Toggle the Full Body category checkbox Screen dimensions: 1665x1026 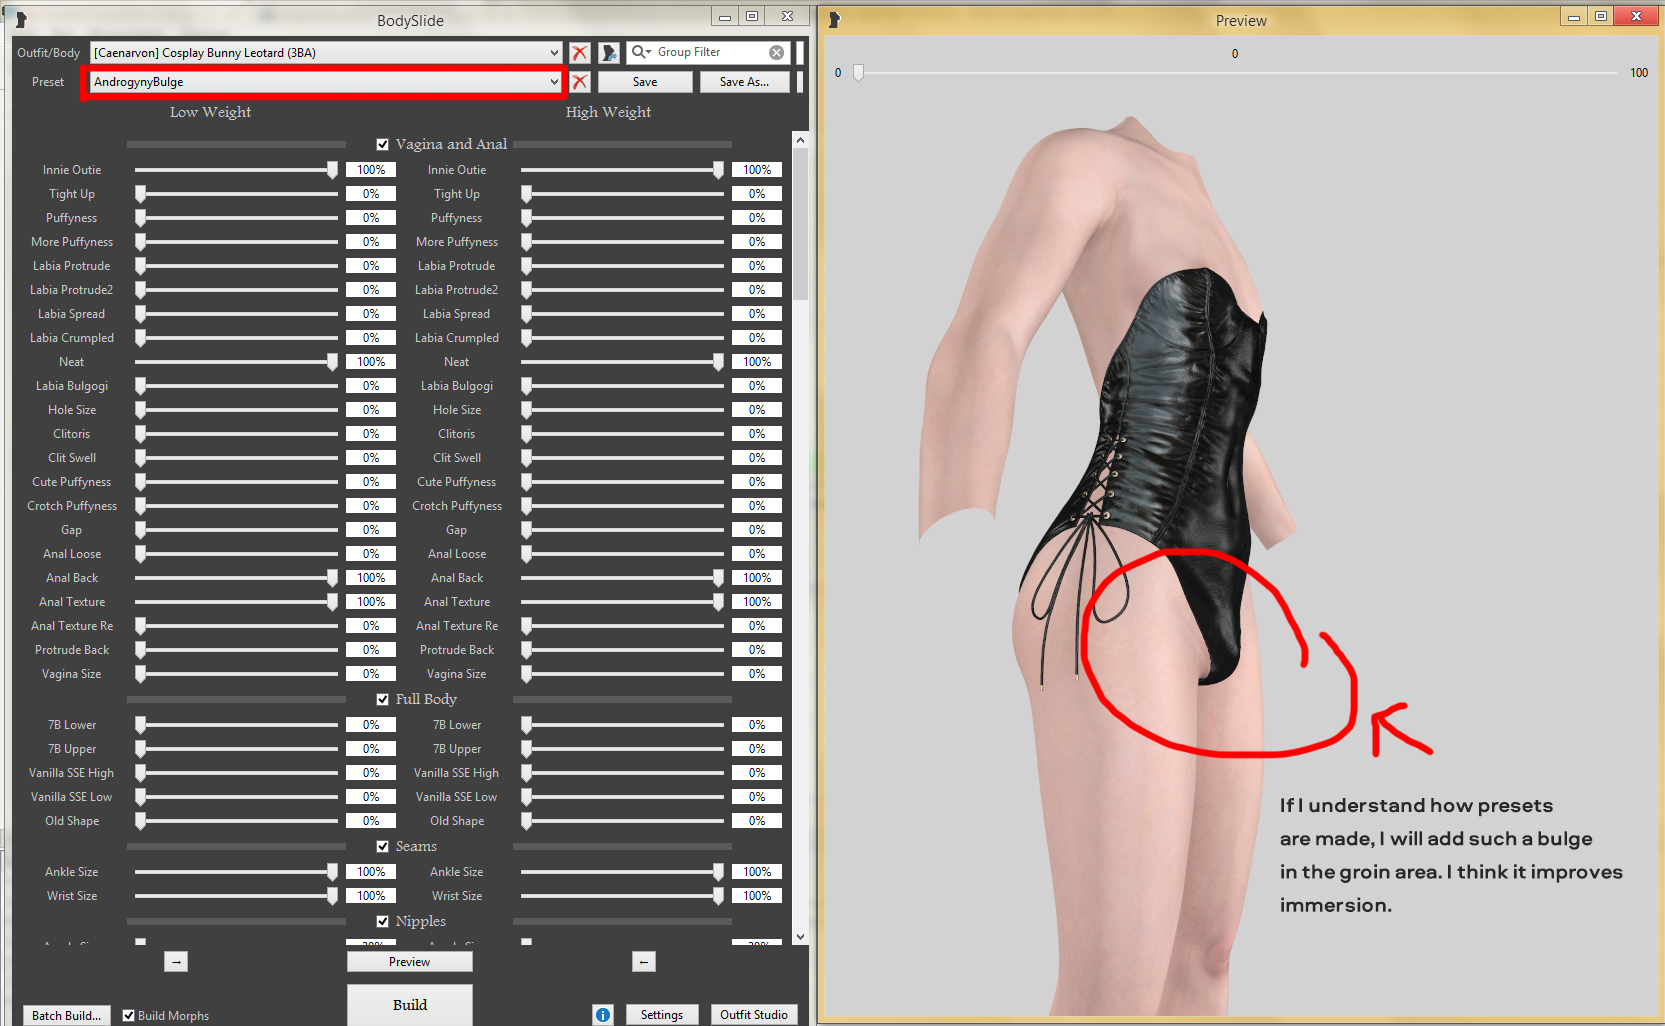382,700
